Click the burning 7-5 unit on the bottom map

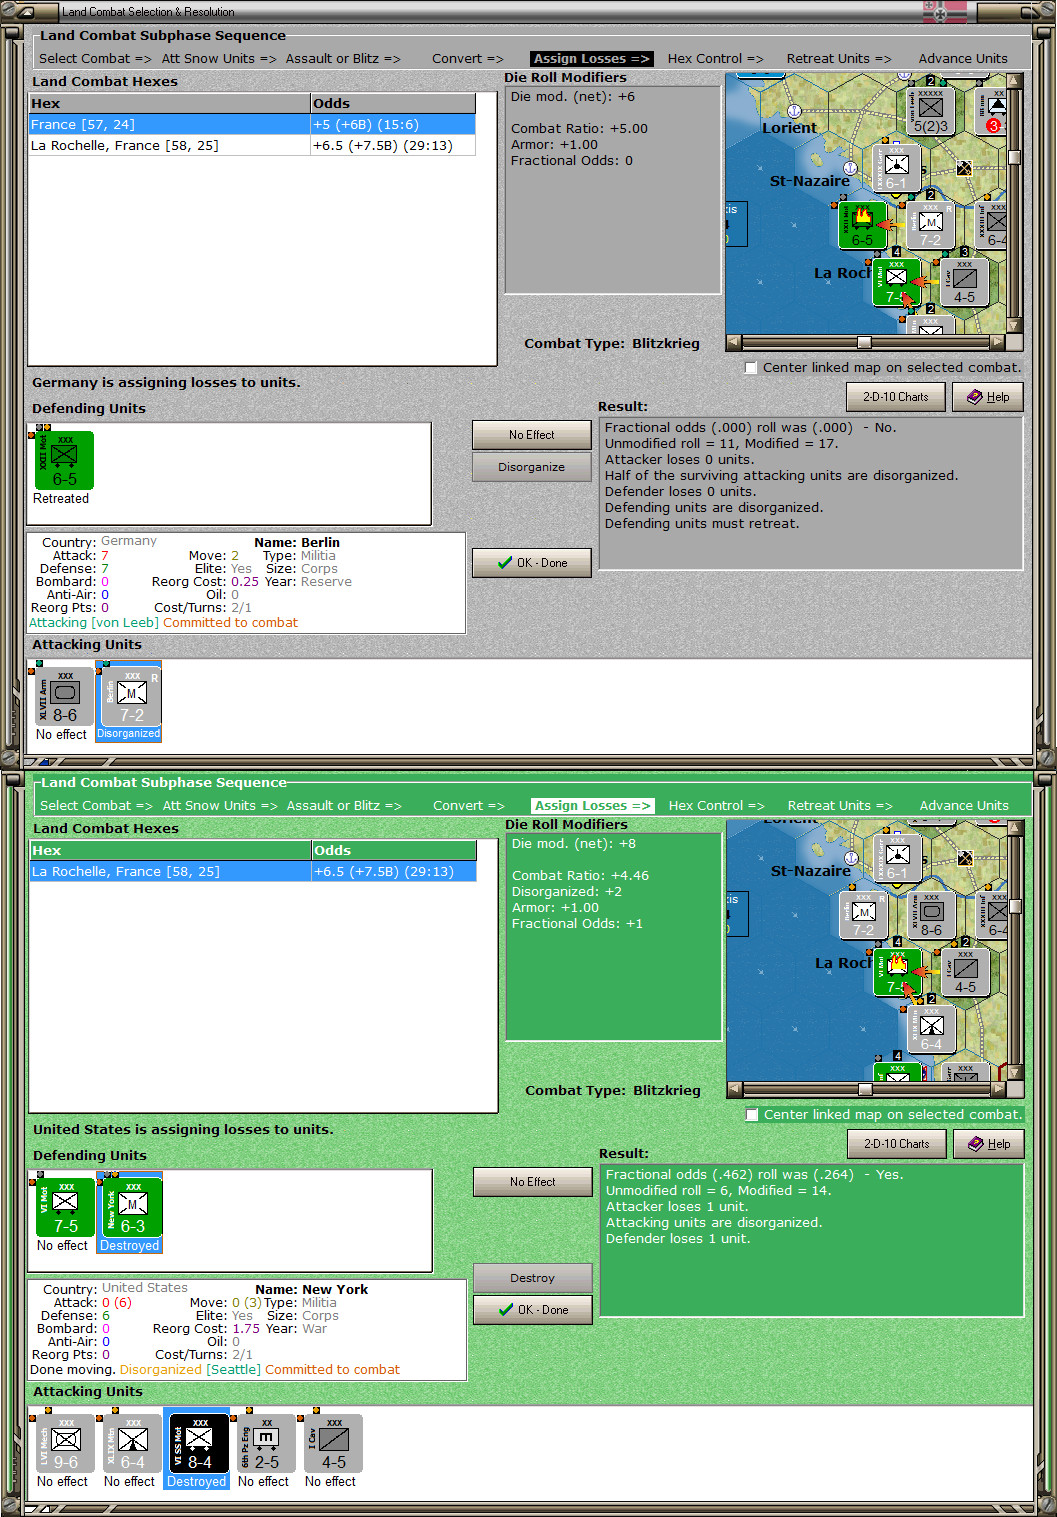click(897, 972)
